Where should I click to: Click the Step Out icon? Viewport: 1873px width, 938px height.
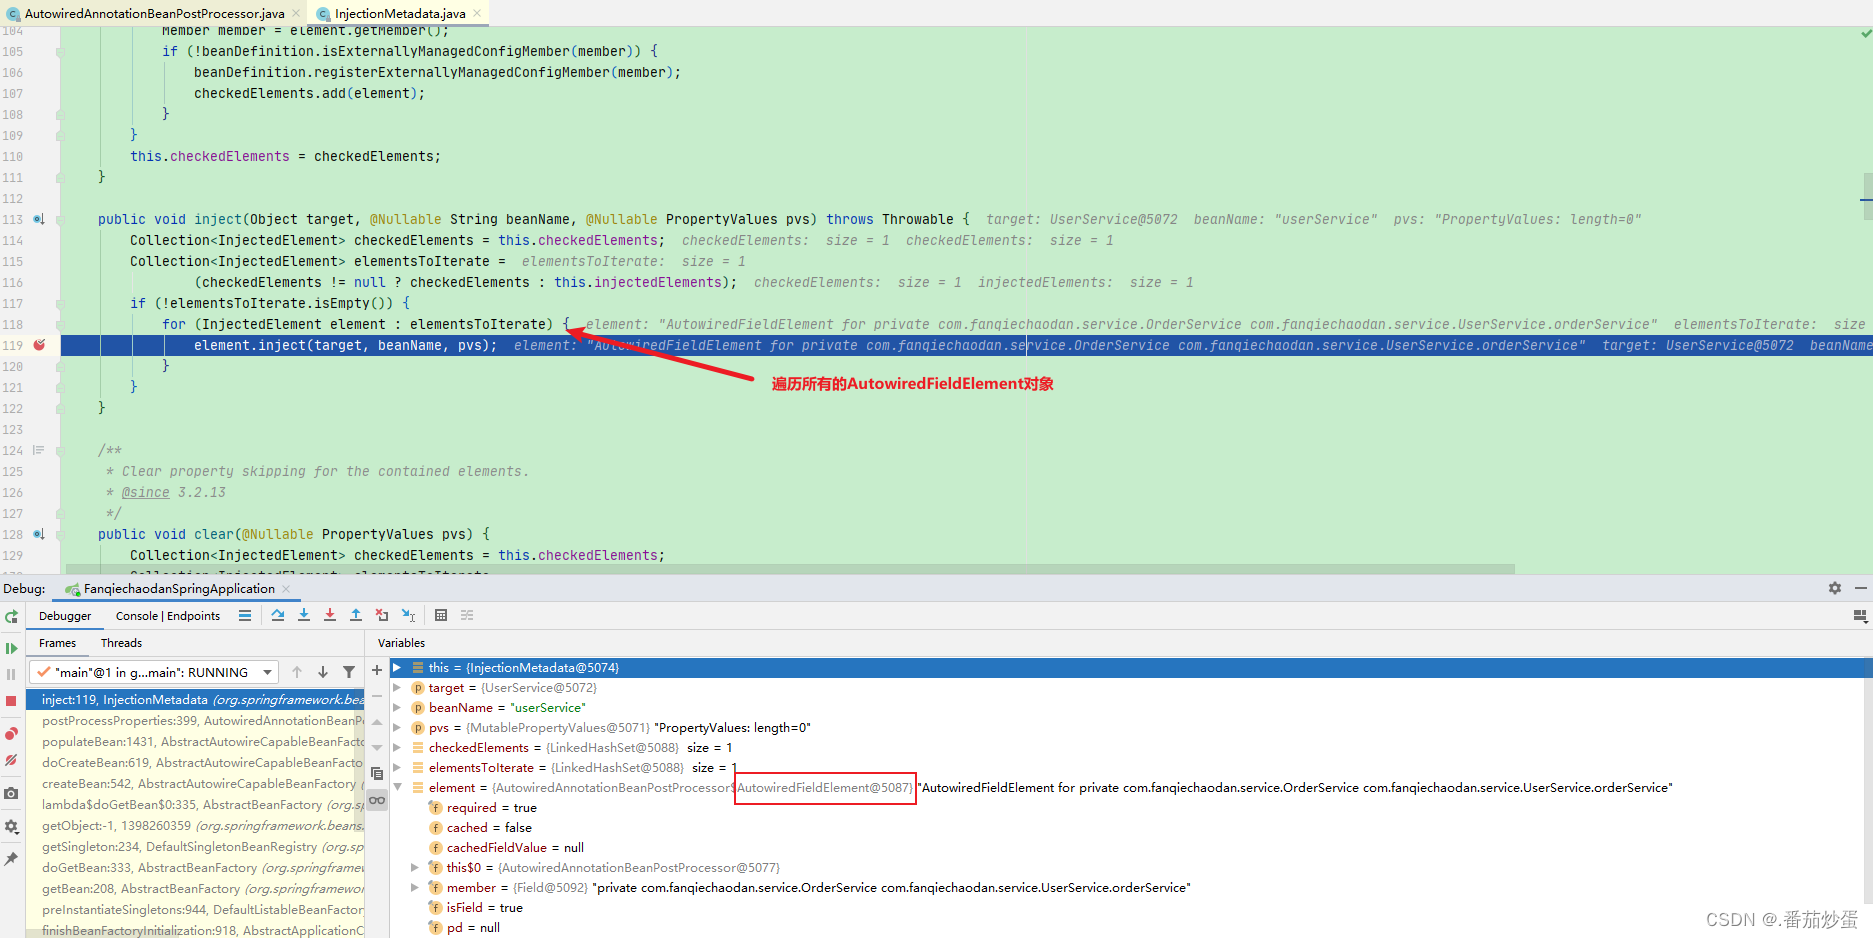pyautogui.click(x=356, y=616)
